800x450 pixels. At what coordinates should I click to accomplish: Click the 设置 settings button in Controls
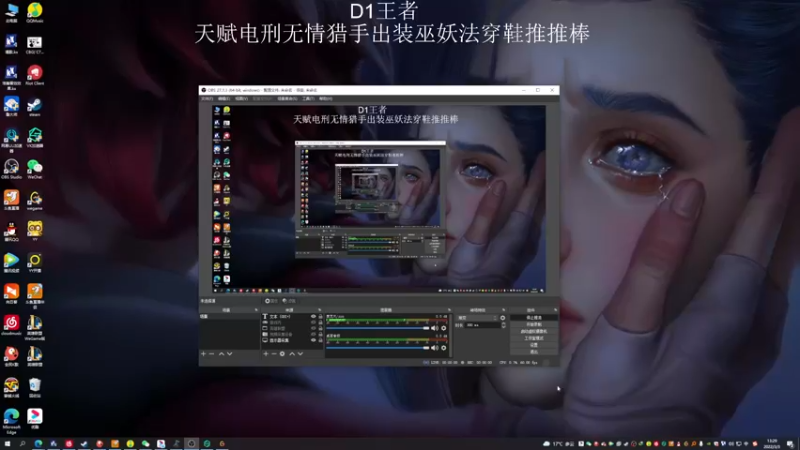click(534, 345)
